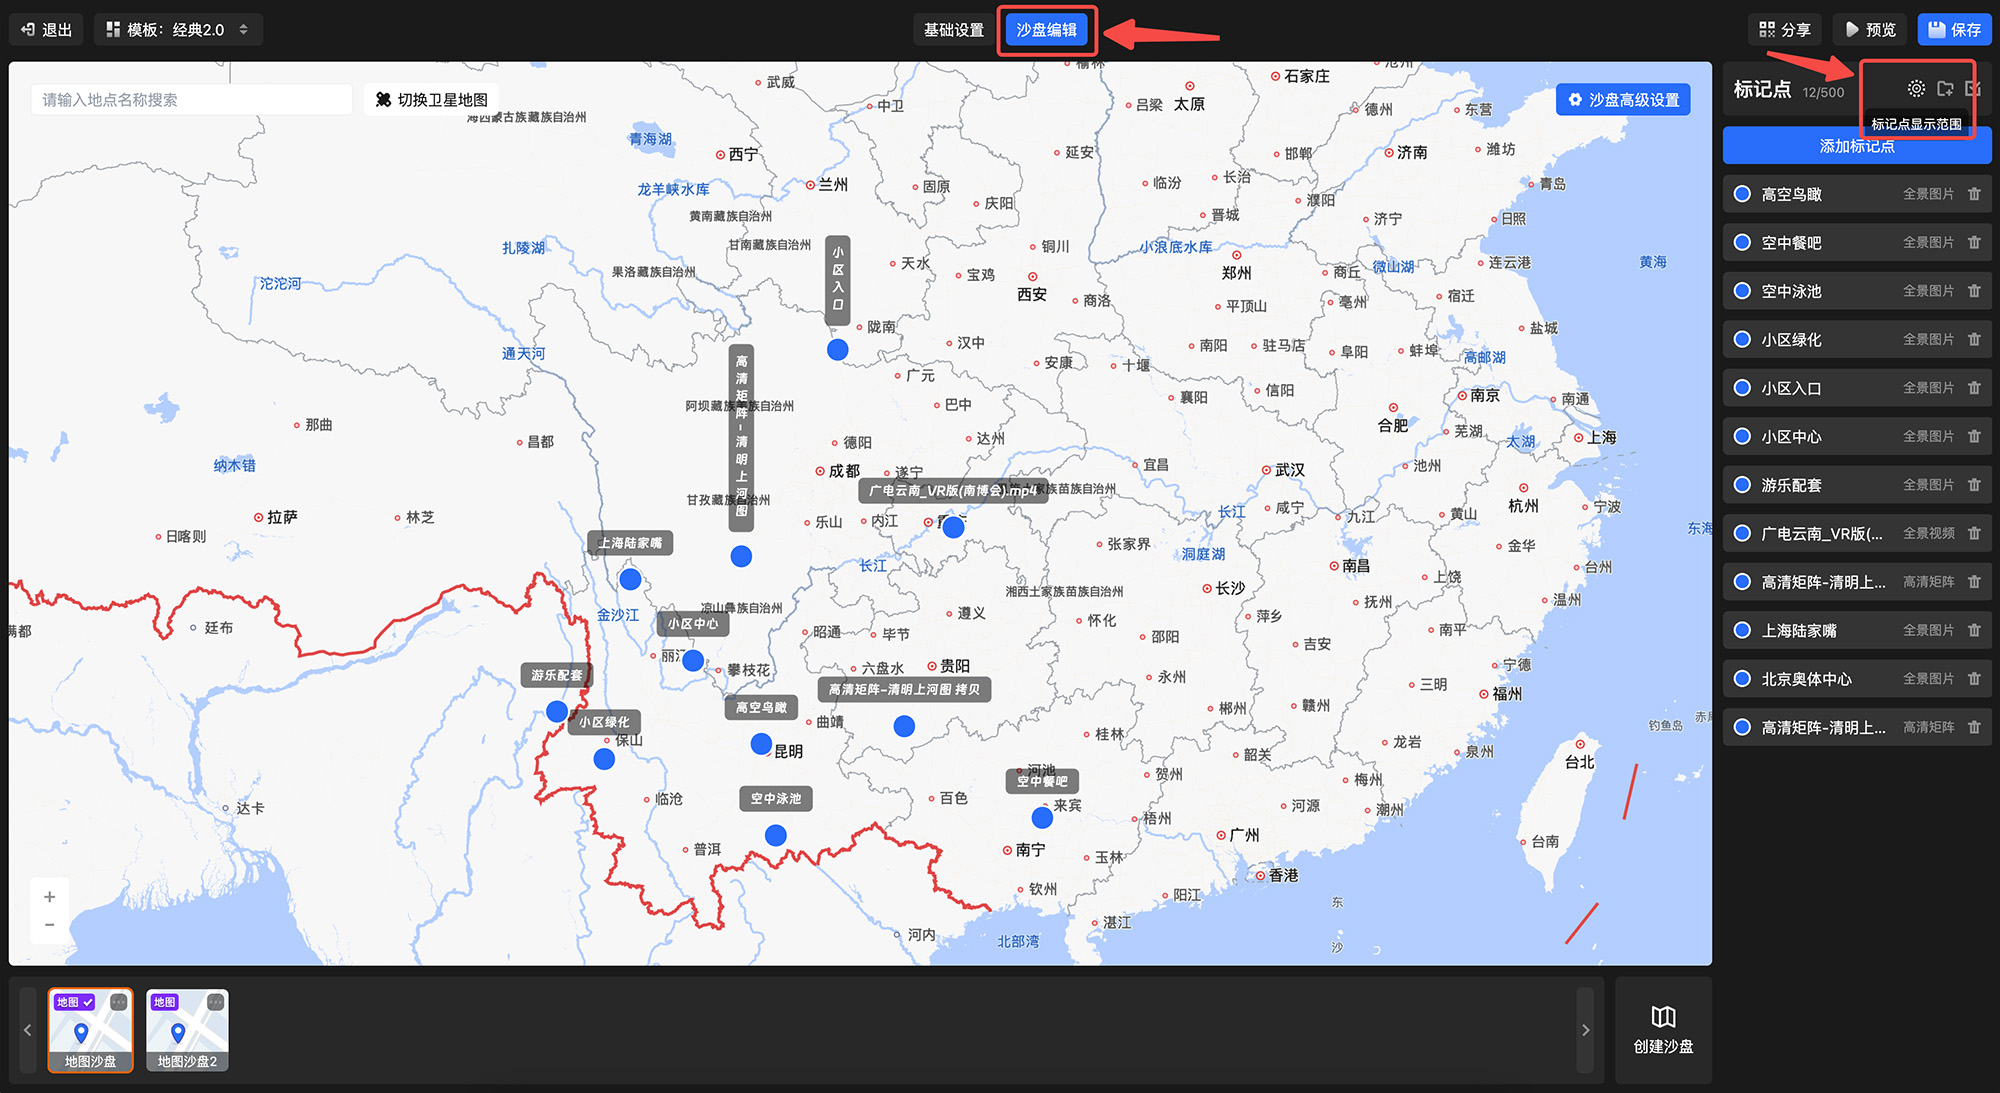Delete the 高空鸟瞰 marker via trash icon

(x=1974, y=194)
